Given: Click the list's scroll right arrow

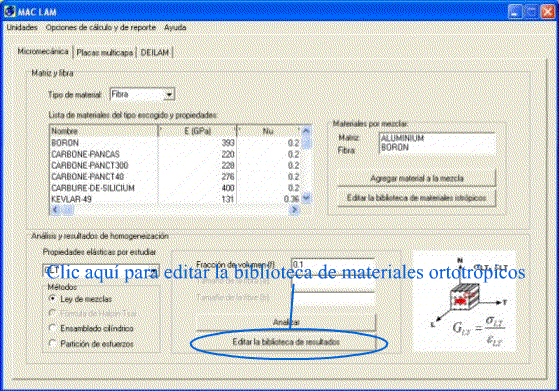Looking at the screenshot, I should [294, 210].
